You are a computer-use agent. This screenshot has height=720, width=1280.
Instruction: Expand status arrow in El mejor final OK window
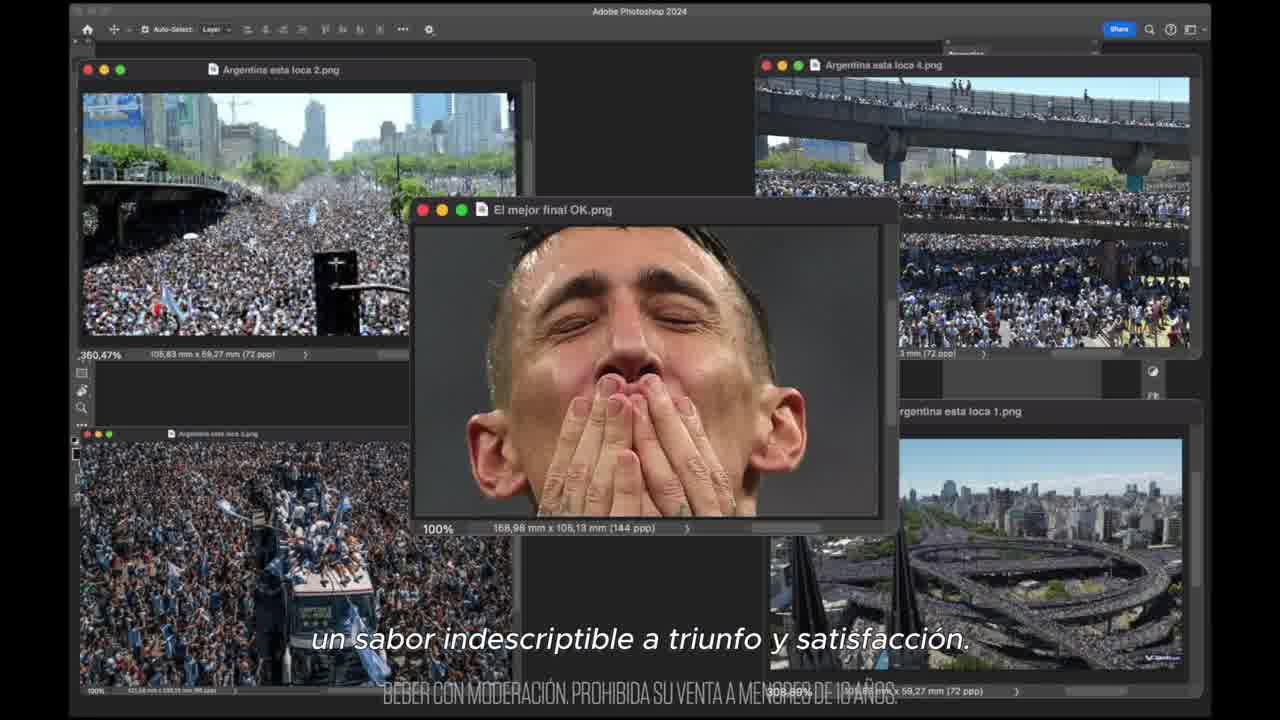pos(687,529)
